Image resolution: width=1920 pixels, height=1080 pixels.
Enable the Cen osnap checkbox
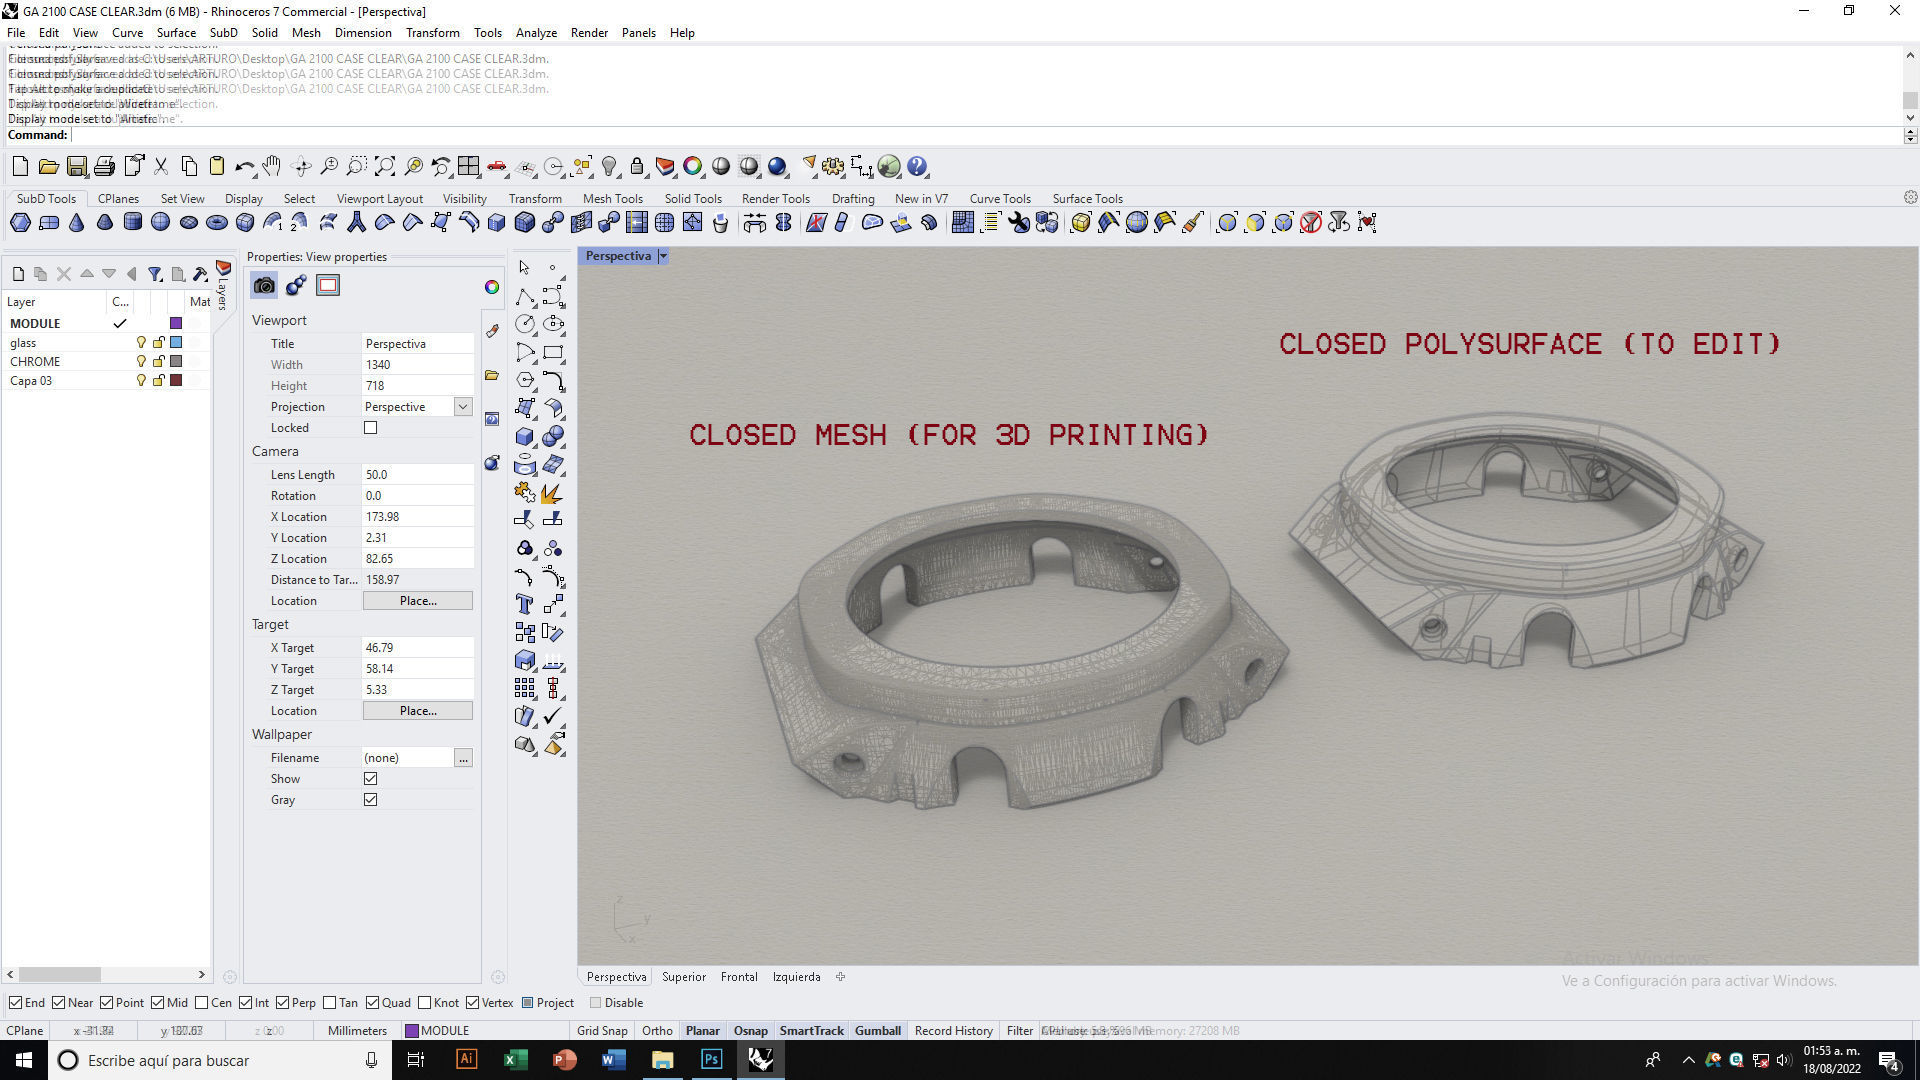pyautogui.click(x=202, y=1003)
